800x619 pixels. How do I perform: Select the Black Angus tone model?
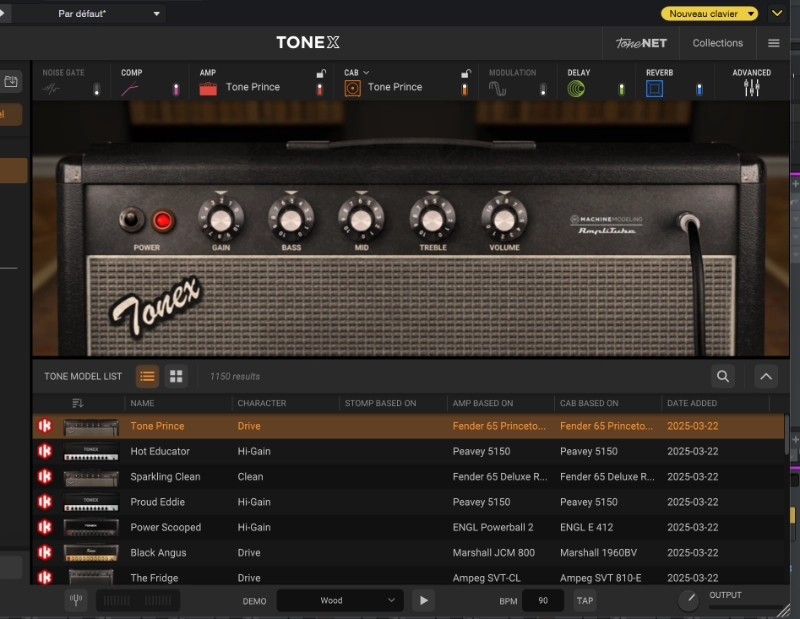(408, 553)
